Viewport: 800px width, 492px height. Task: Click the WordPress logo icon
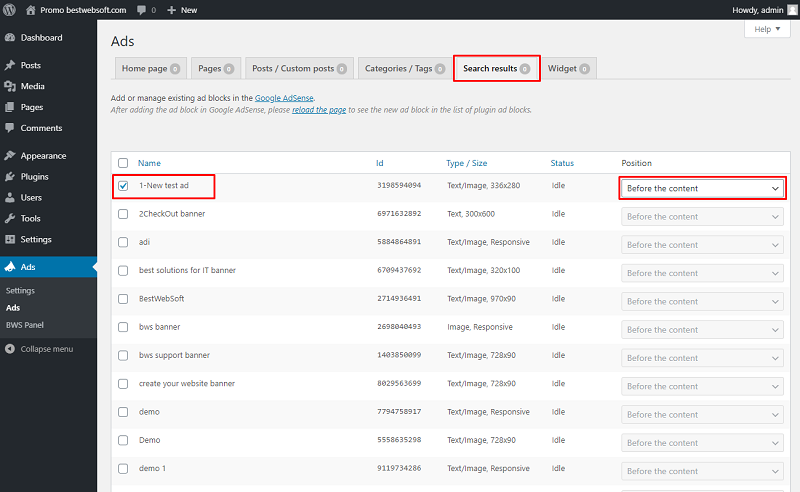coord(9,10)
